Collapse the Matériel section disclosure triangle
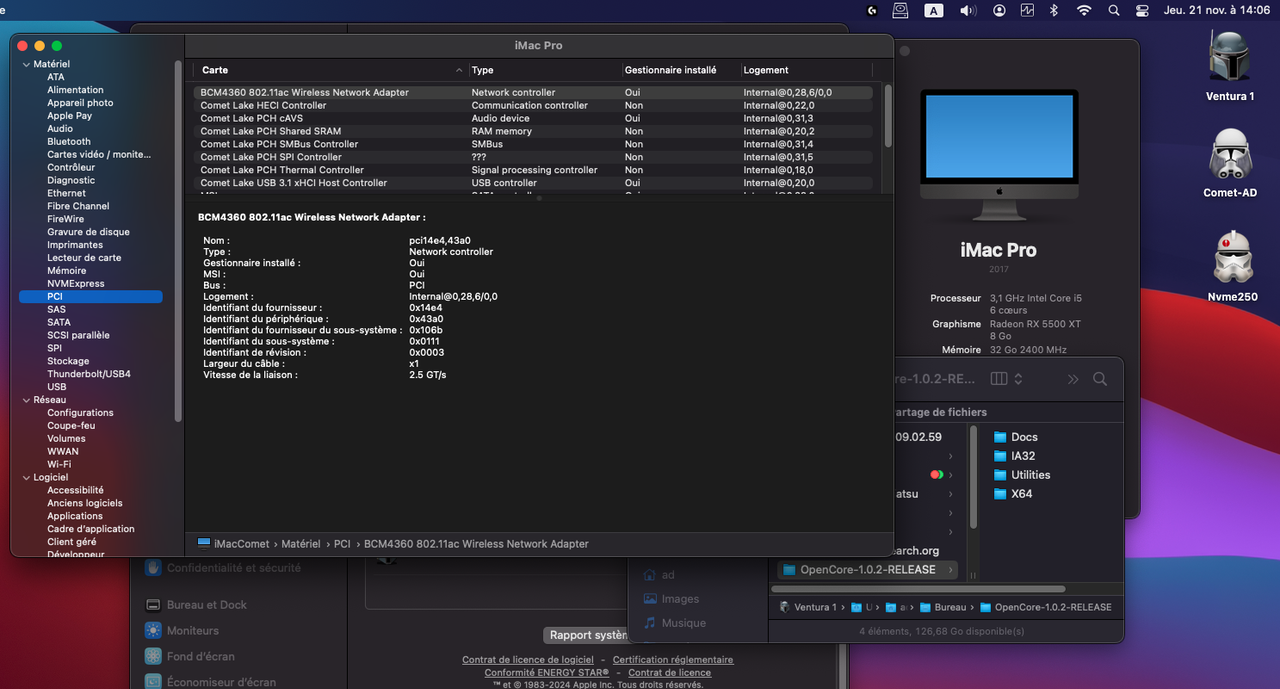The height and width of the screenshot is (689, 1280). click(x=26, y=64)
